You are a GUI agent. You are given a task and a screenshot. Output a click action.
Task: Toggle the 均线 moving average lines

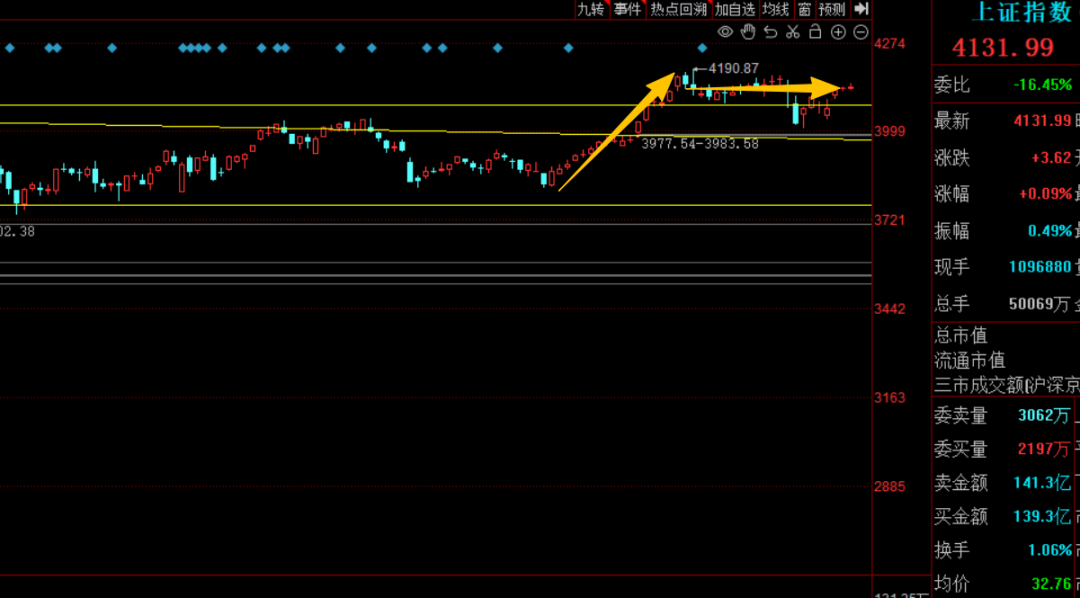776,9
